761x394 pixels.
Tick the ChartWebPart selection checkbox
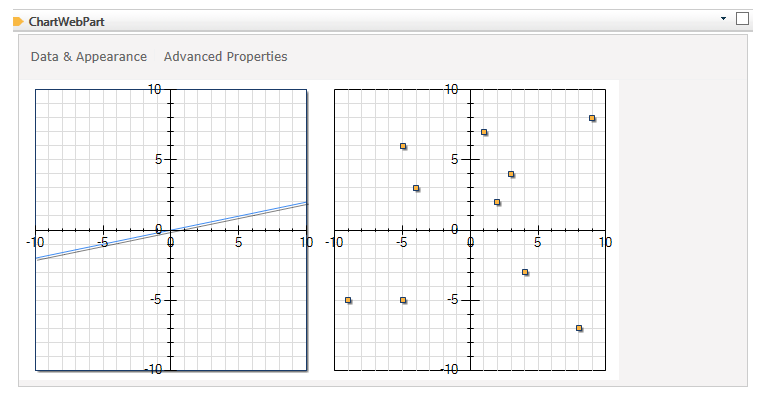tap(743, 18)
